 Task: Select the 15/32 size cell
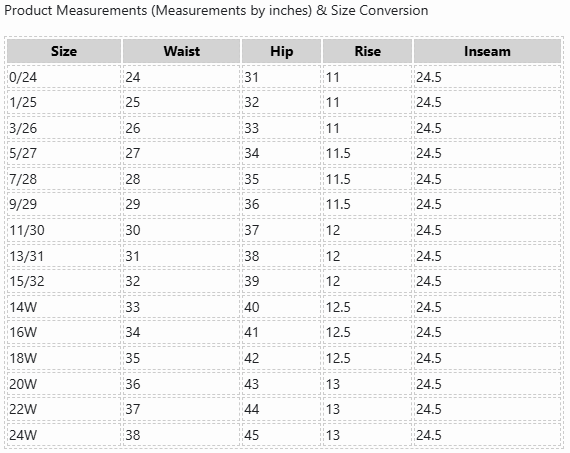[64, 281]
